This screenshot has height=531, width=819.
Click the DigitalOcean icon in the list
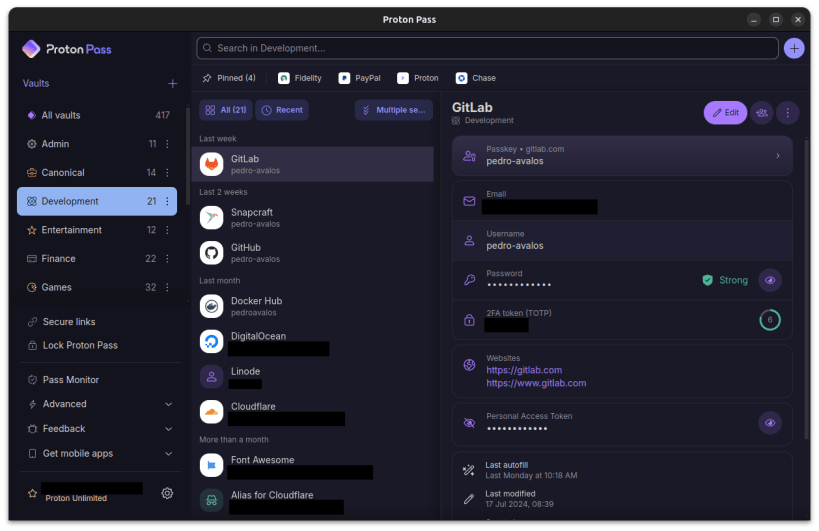(212, 341)
